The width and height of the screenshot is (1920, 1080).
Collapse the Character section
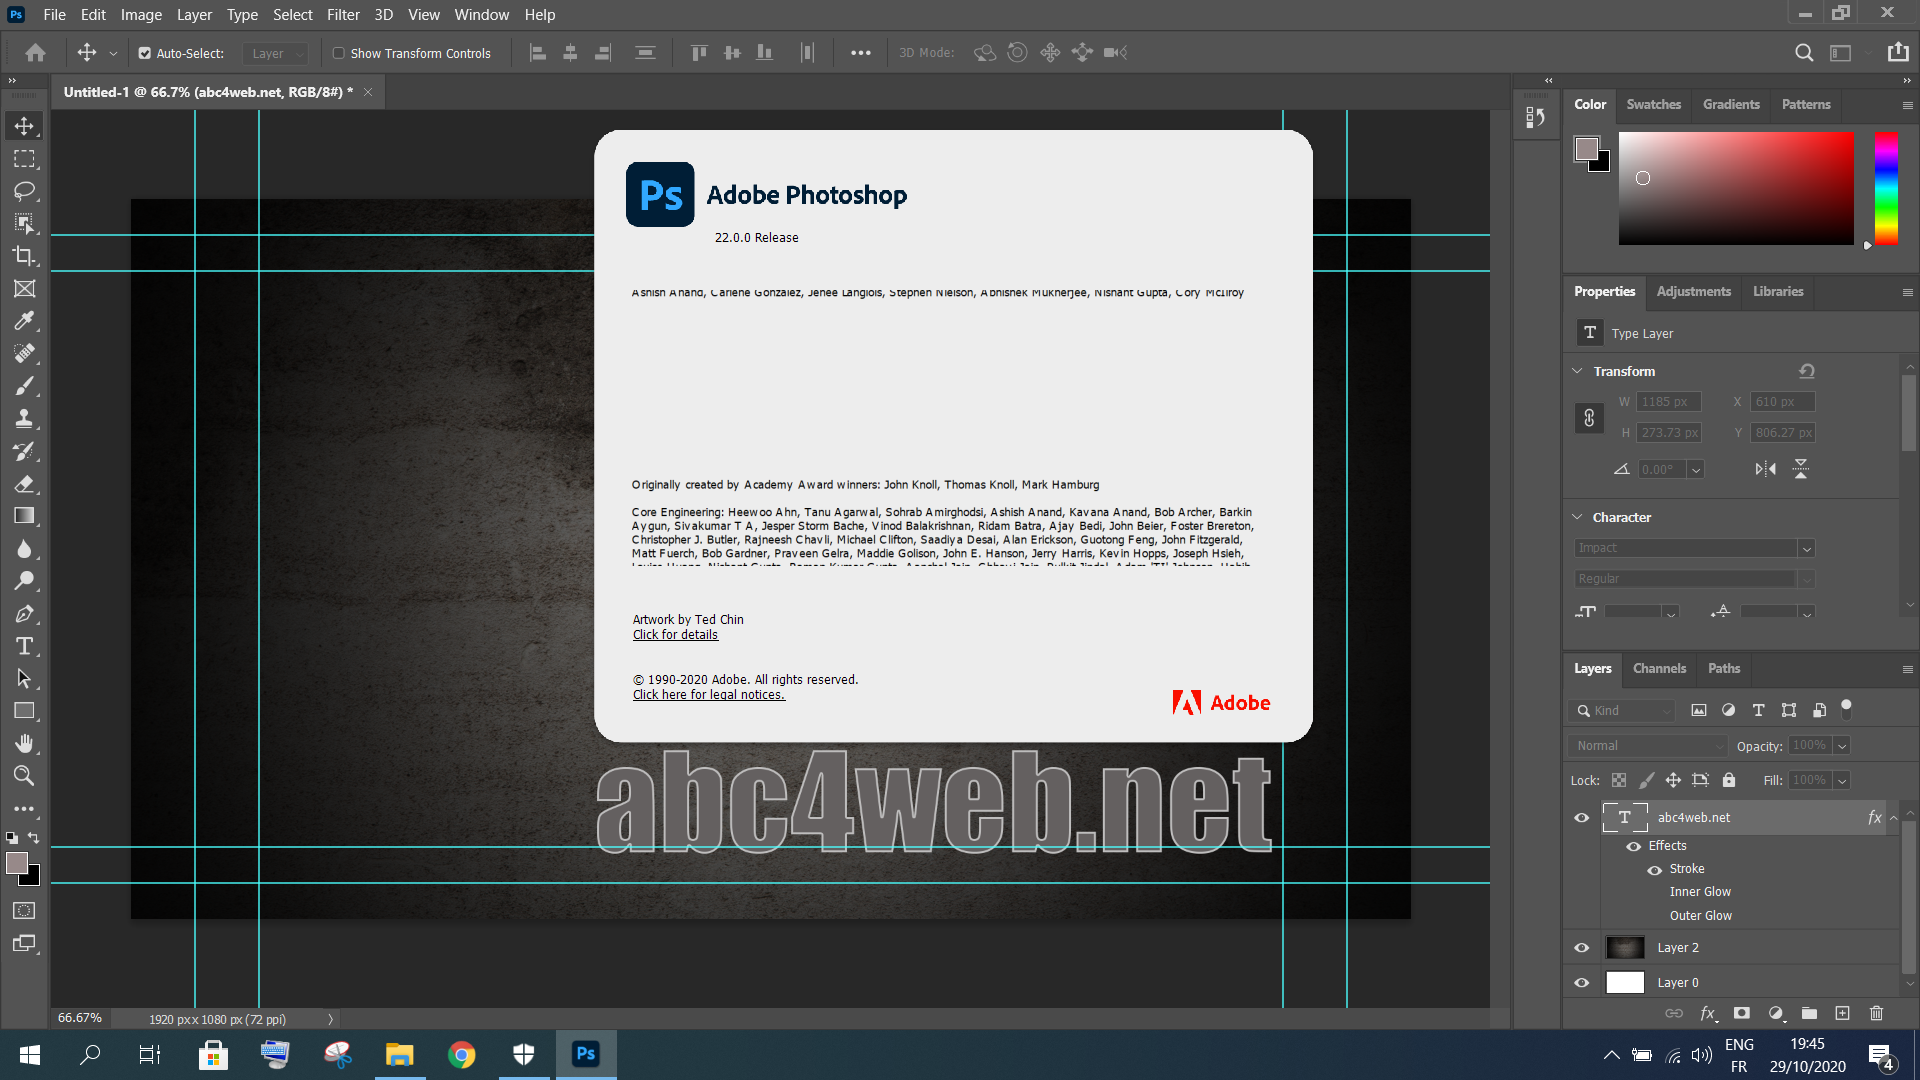point(1577,517)
